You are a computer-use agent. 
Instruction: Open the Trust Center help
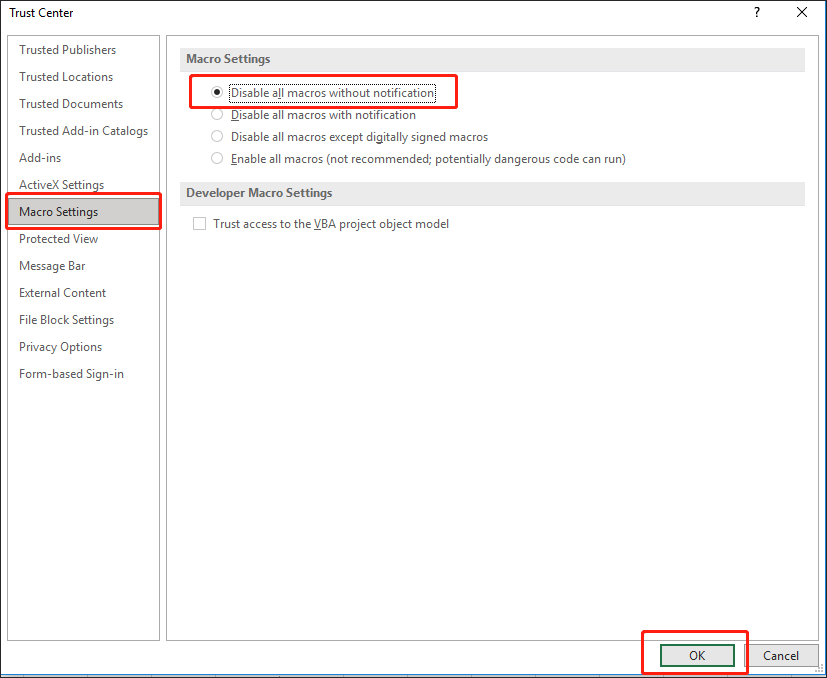[x=757, y=12]
